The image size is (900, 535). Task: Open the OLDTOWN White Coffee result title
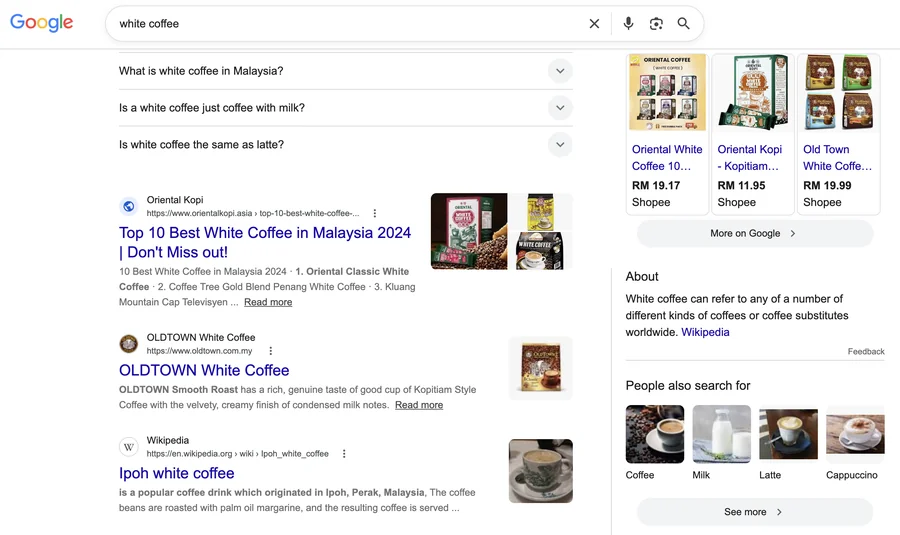(204, 370)
